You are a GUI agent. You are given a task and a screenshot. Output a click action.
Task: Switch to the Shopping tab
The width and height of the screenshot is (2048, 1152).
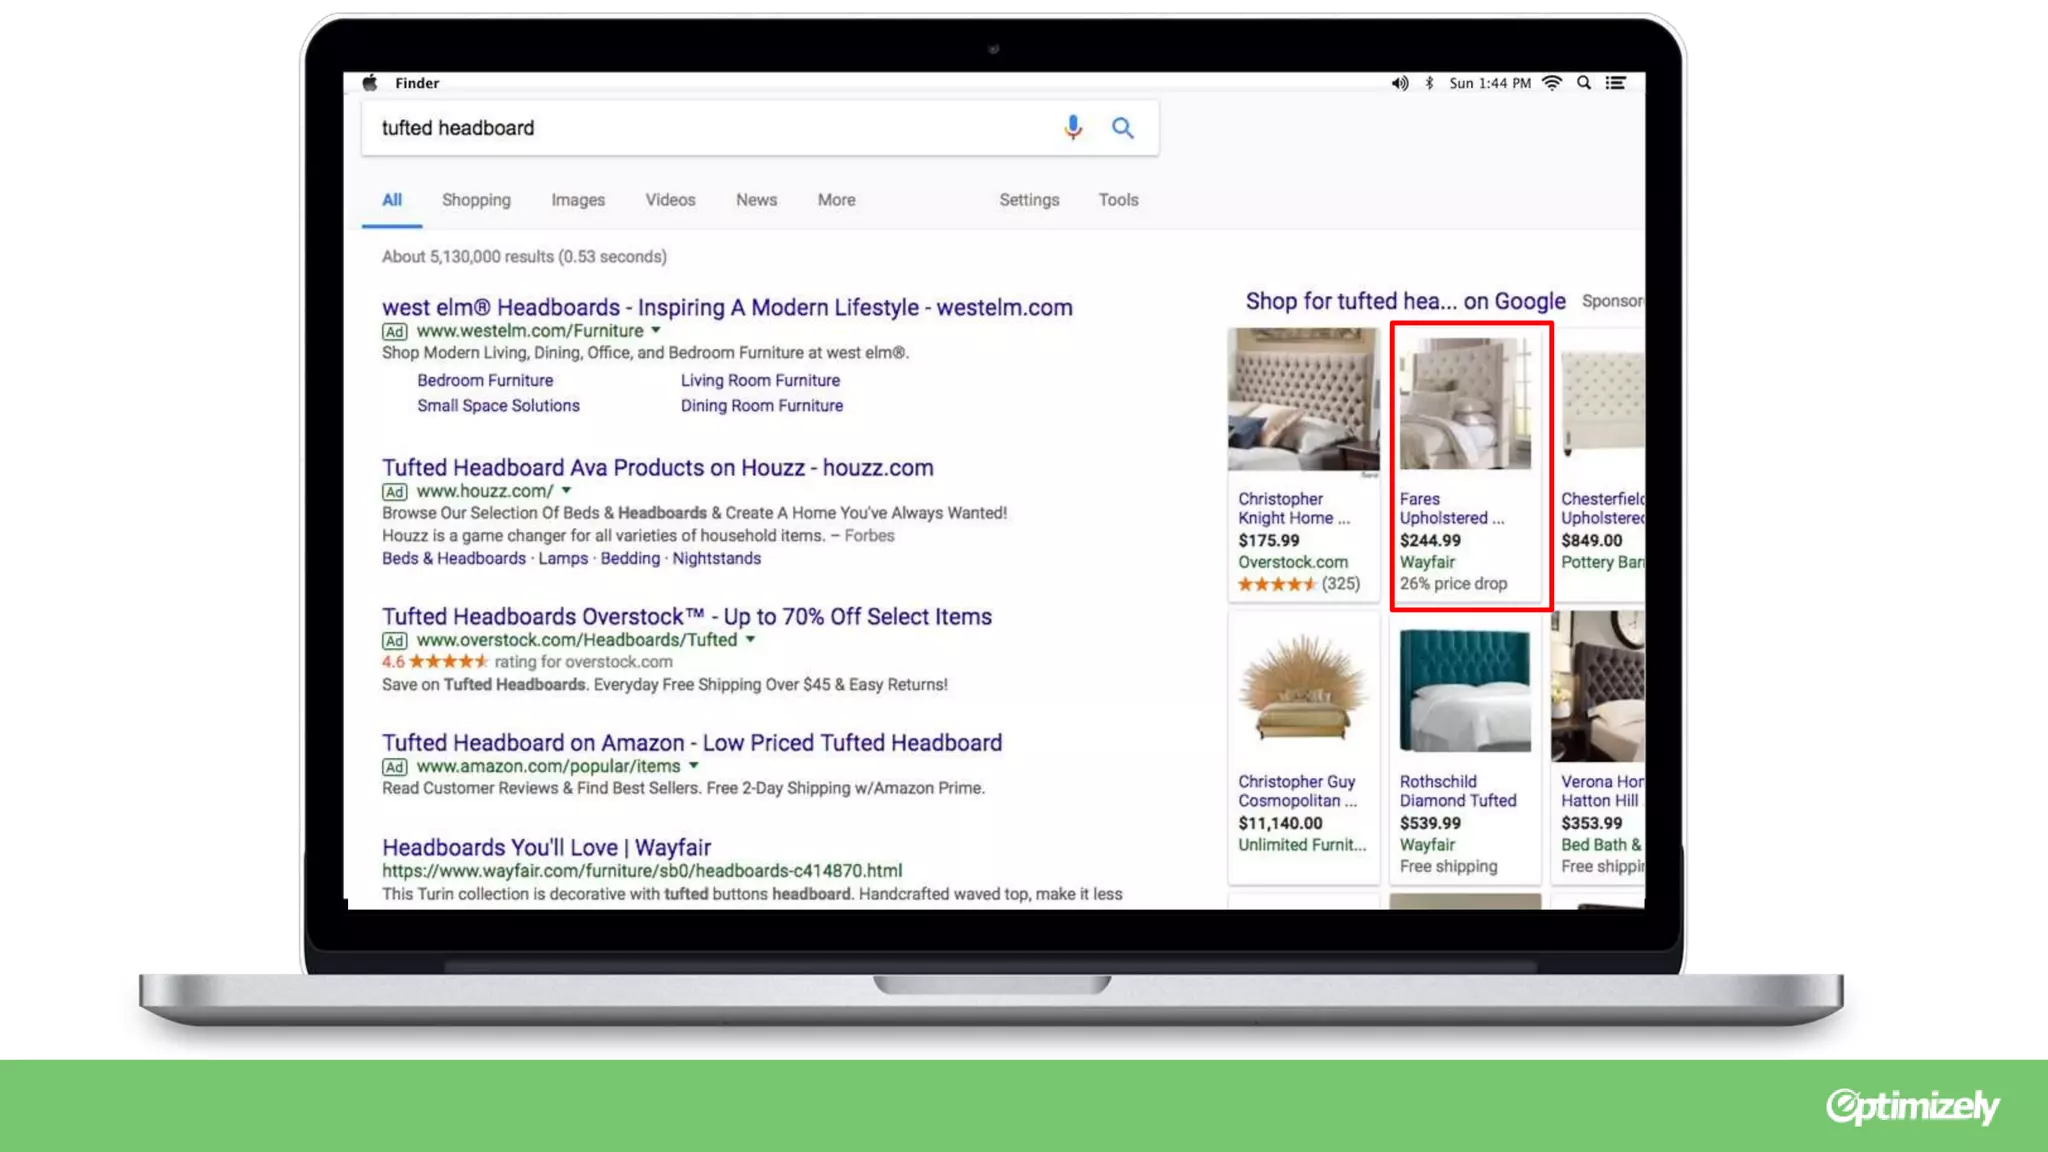point(476,200)
